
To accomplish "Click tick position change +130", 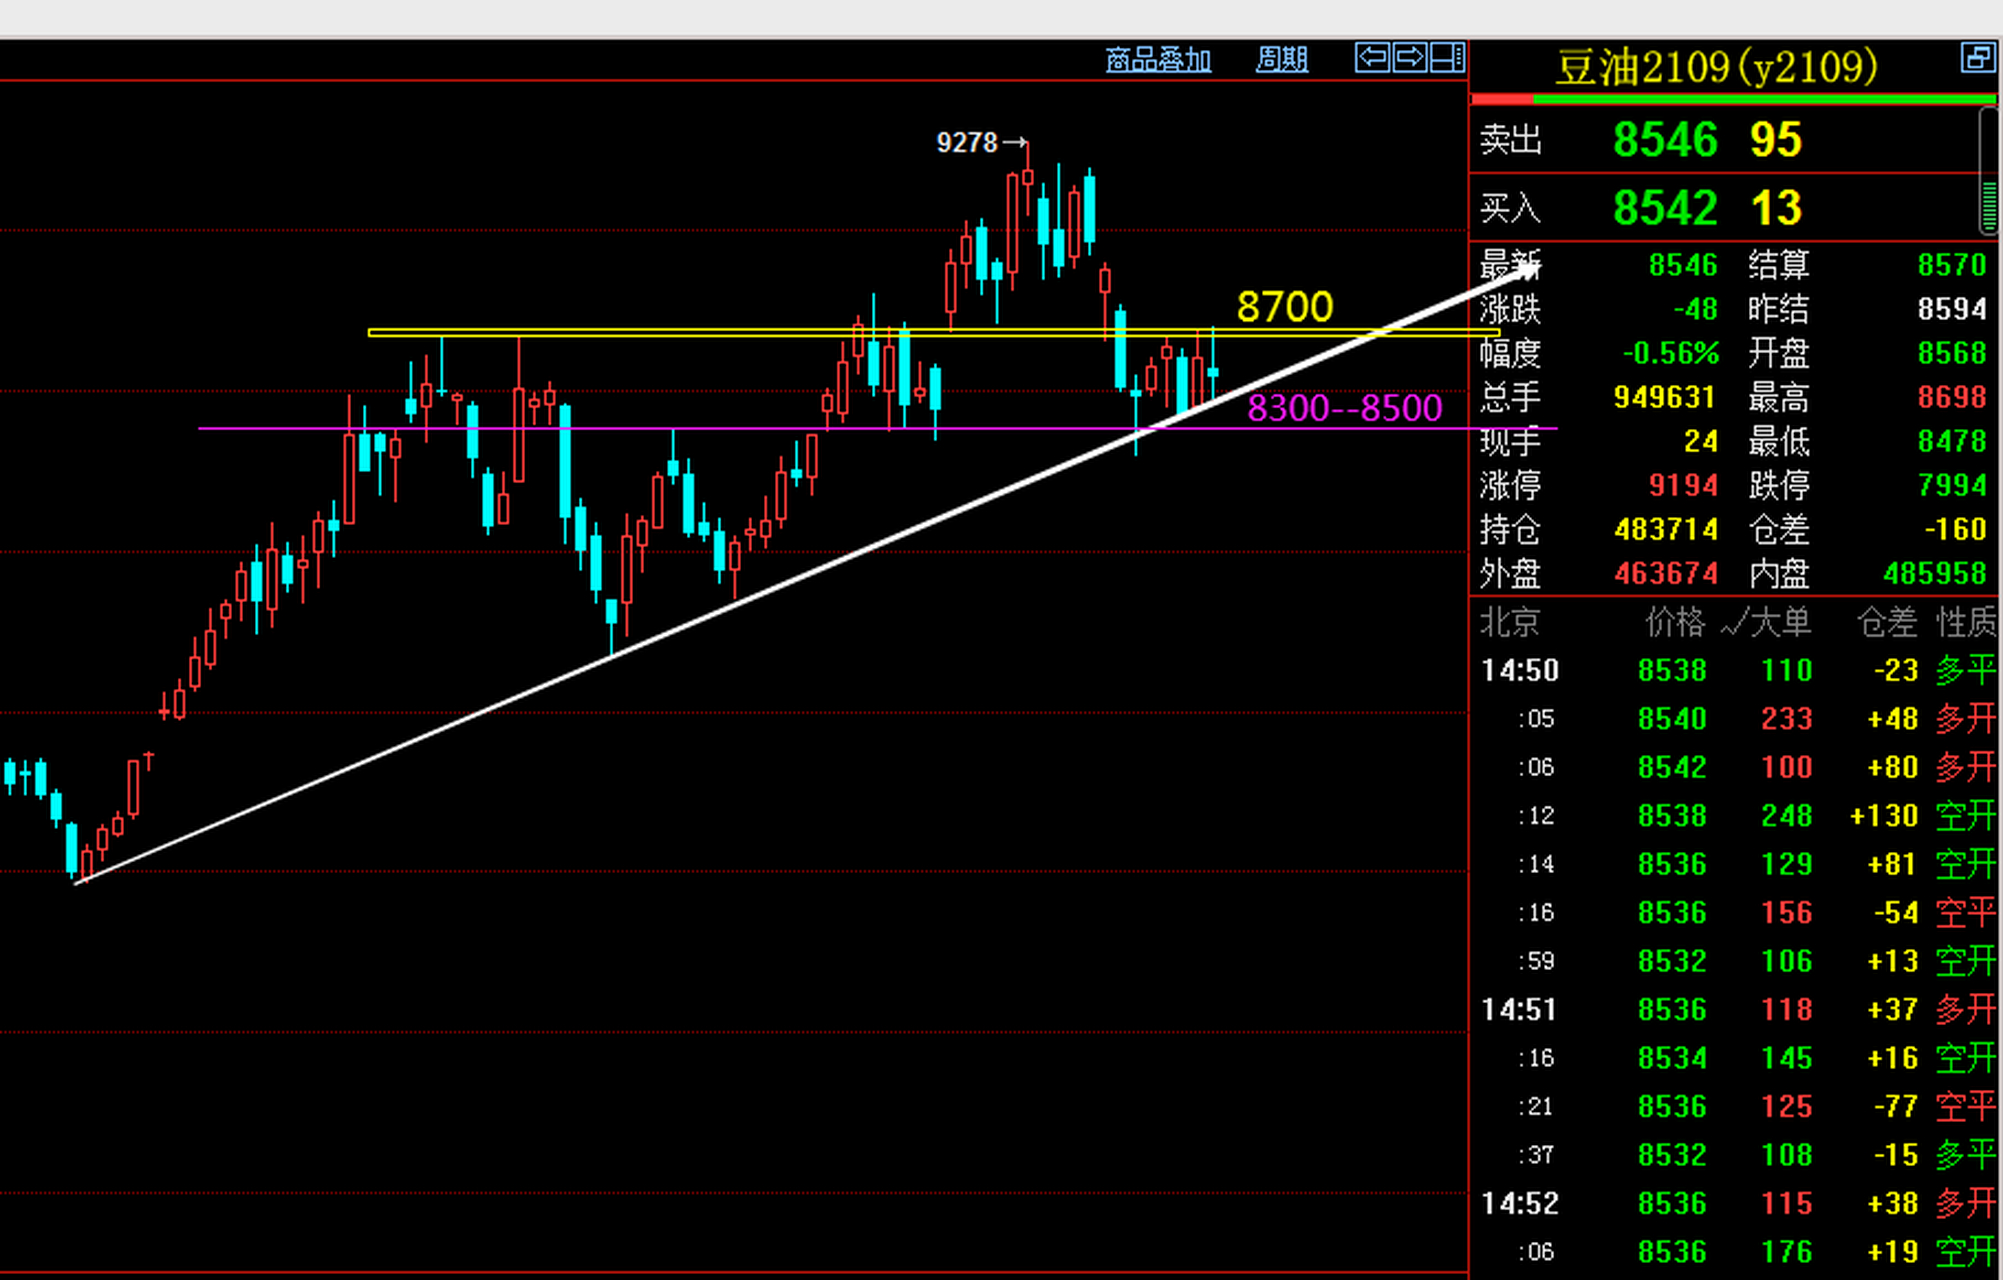I will (1884, 816).
